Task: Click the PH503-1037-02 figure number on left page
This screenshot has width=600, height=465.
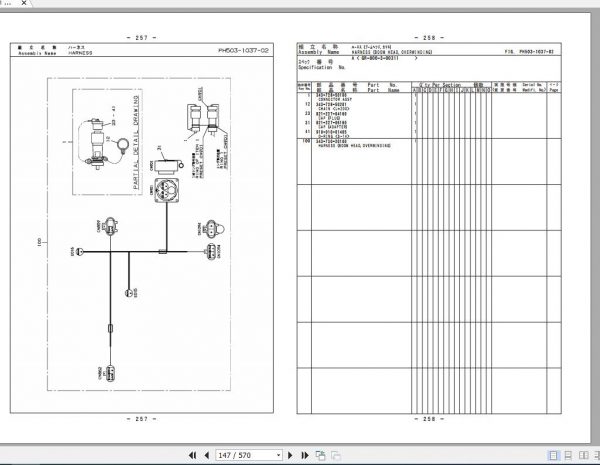Action: [x=243, y=50]
